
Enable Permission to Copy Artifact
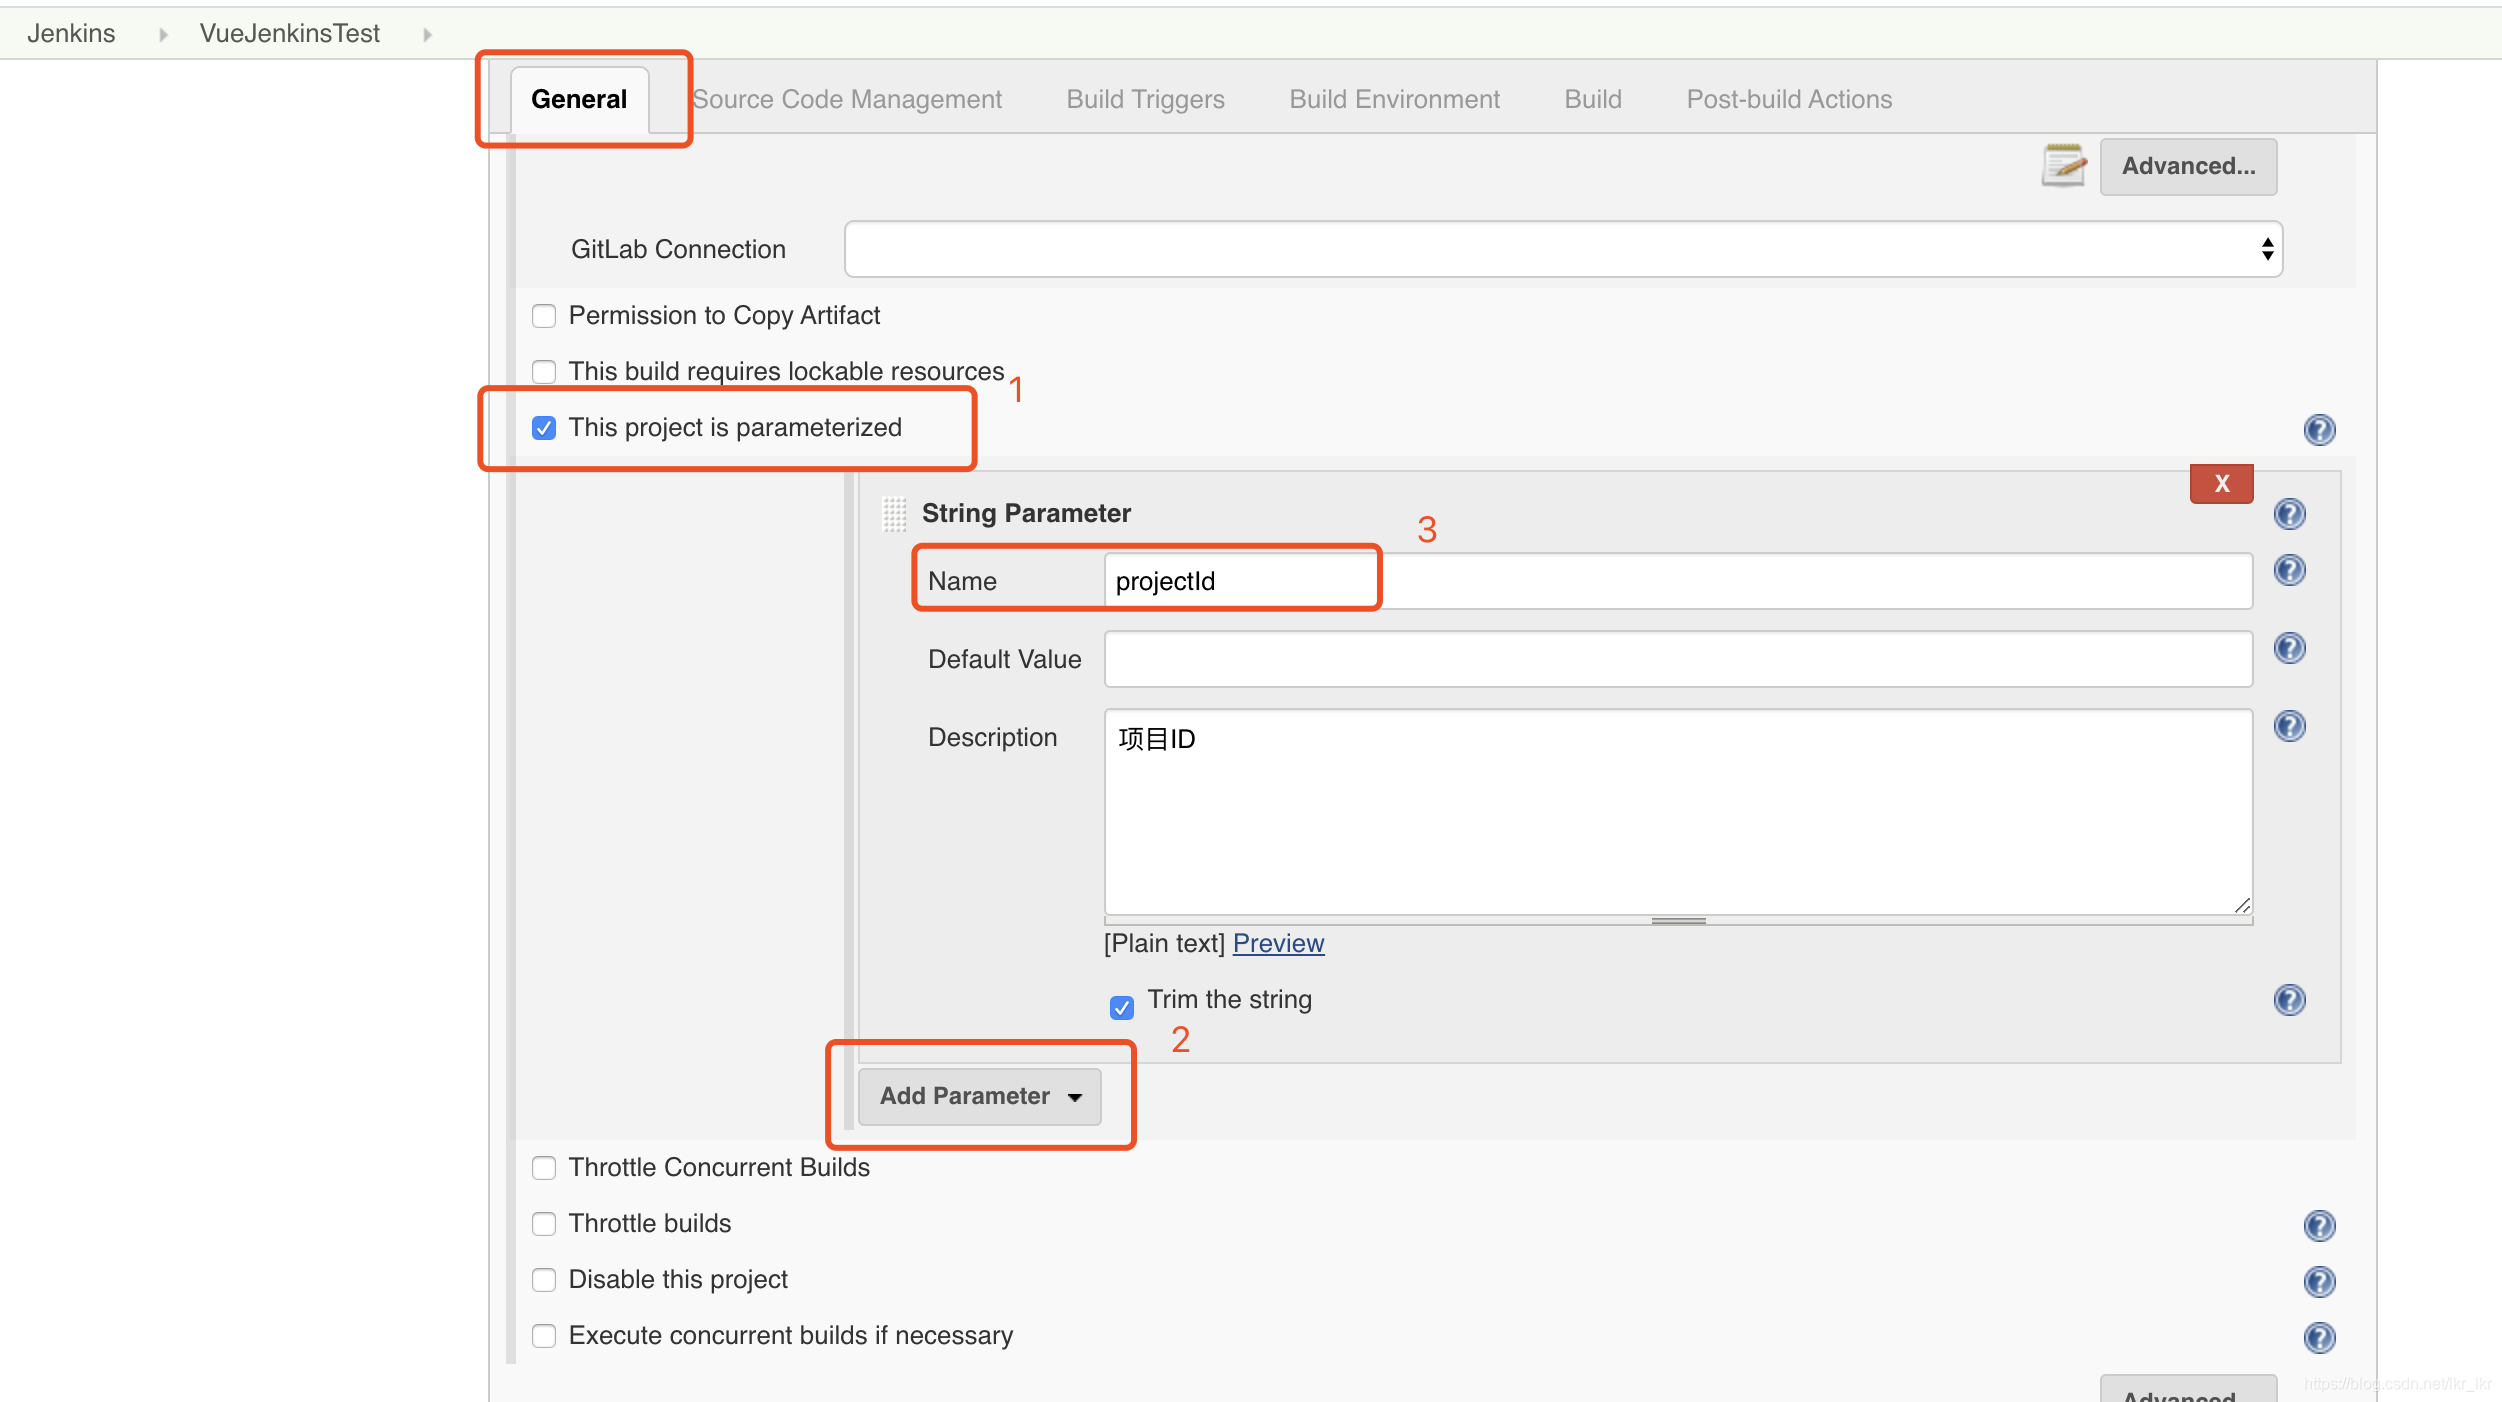(544, 316)
